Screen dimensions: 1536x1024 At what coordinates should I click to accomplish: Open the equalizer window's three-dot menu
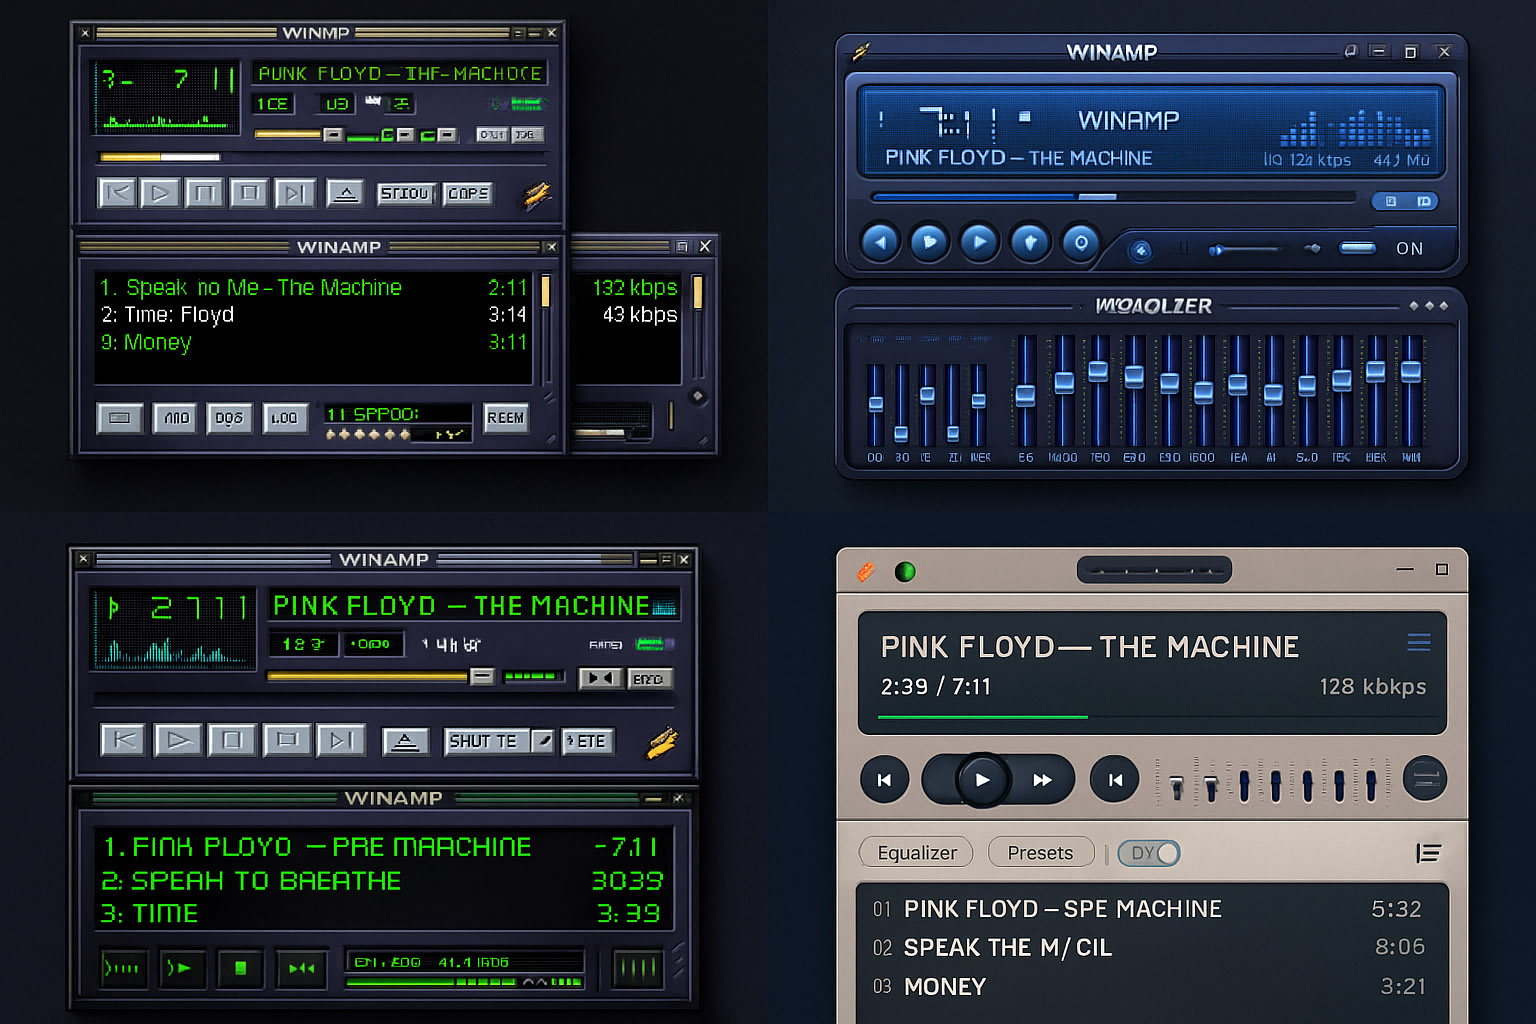1430,306
